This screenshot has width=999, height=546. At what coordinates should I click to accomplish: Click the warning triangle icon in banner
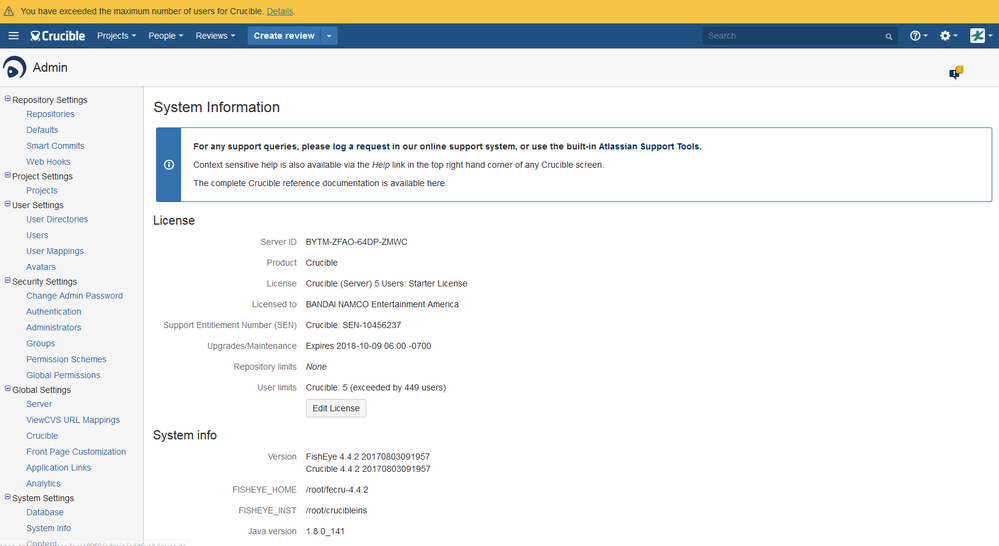[x=9, y=11]
